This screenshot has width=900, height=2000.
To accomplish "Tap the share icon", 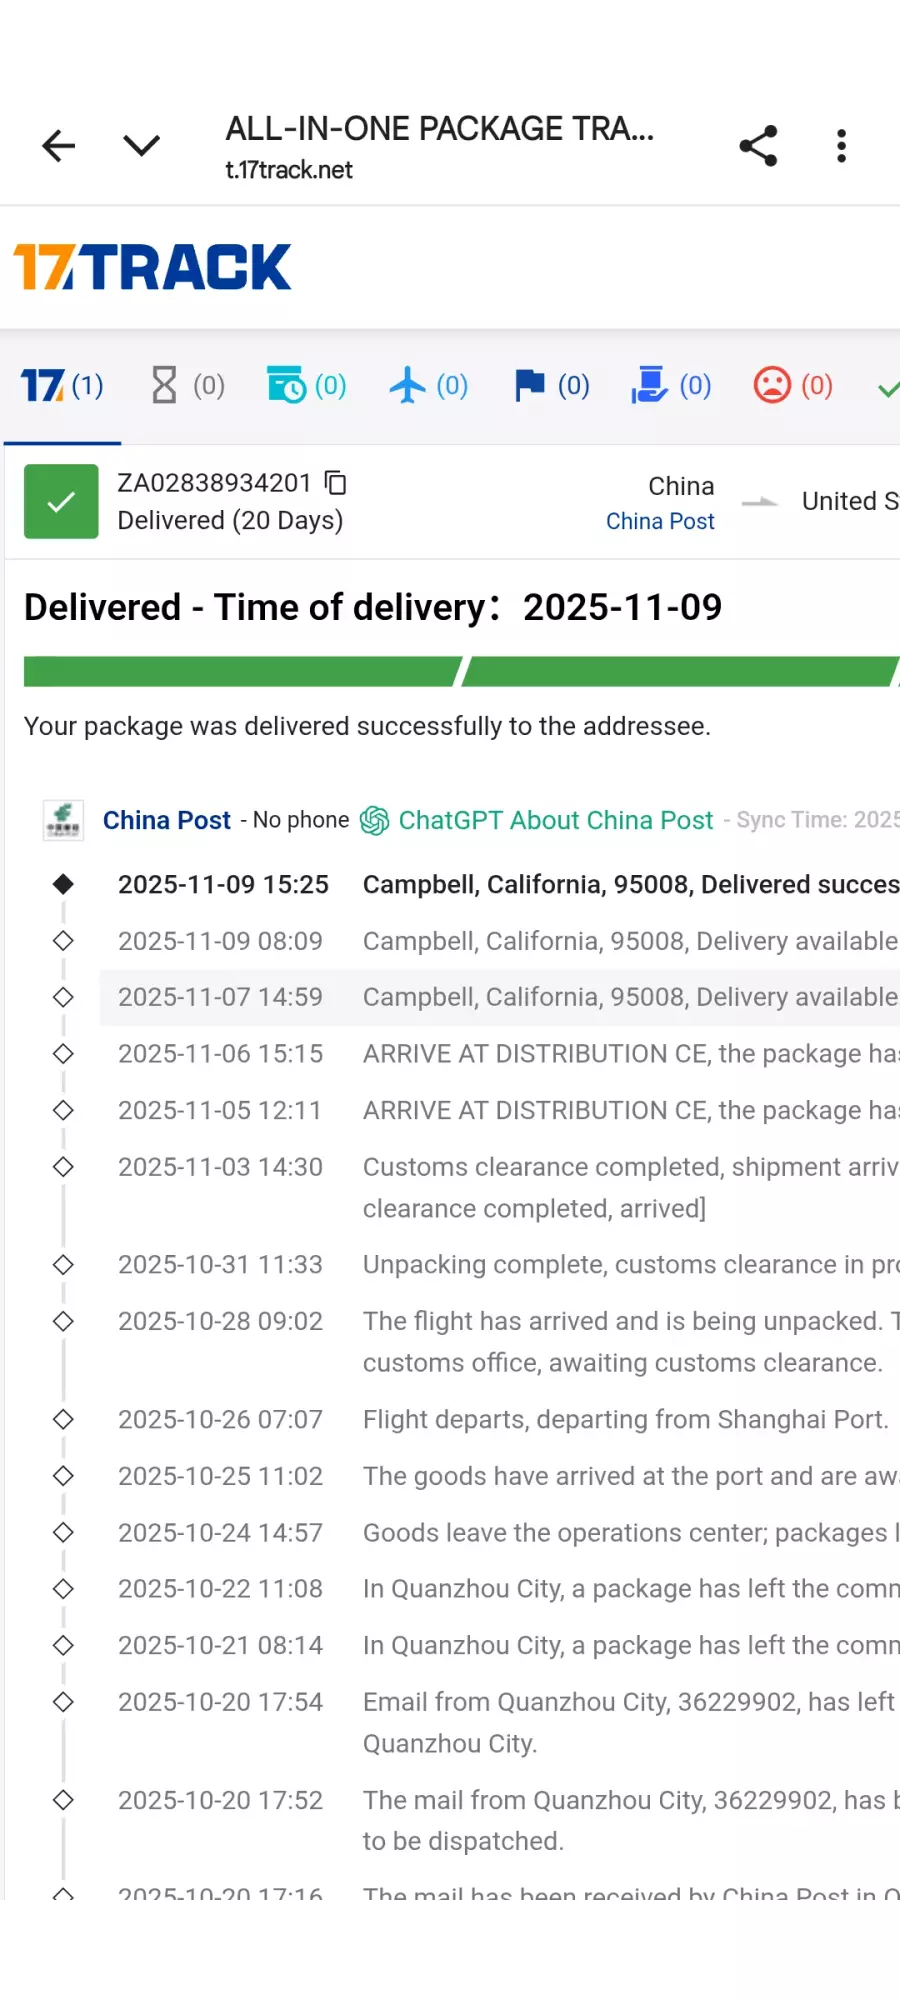I will pyautogui.click(x=758, y=146).
